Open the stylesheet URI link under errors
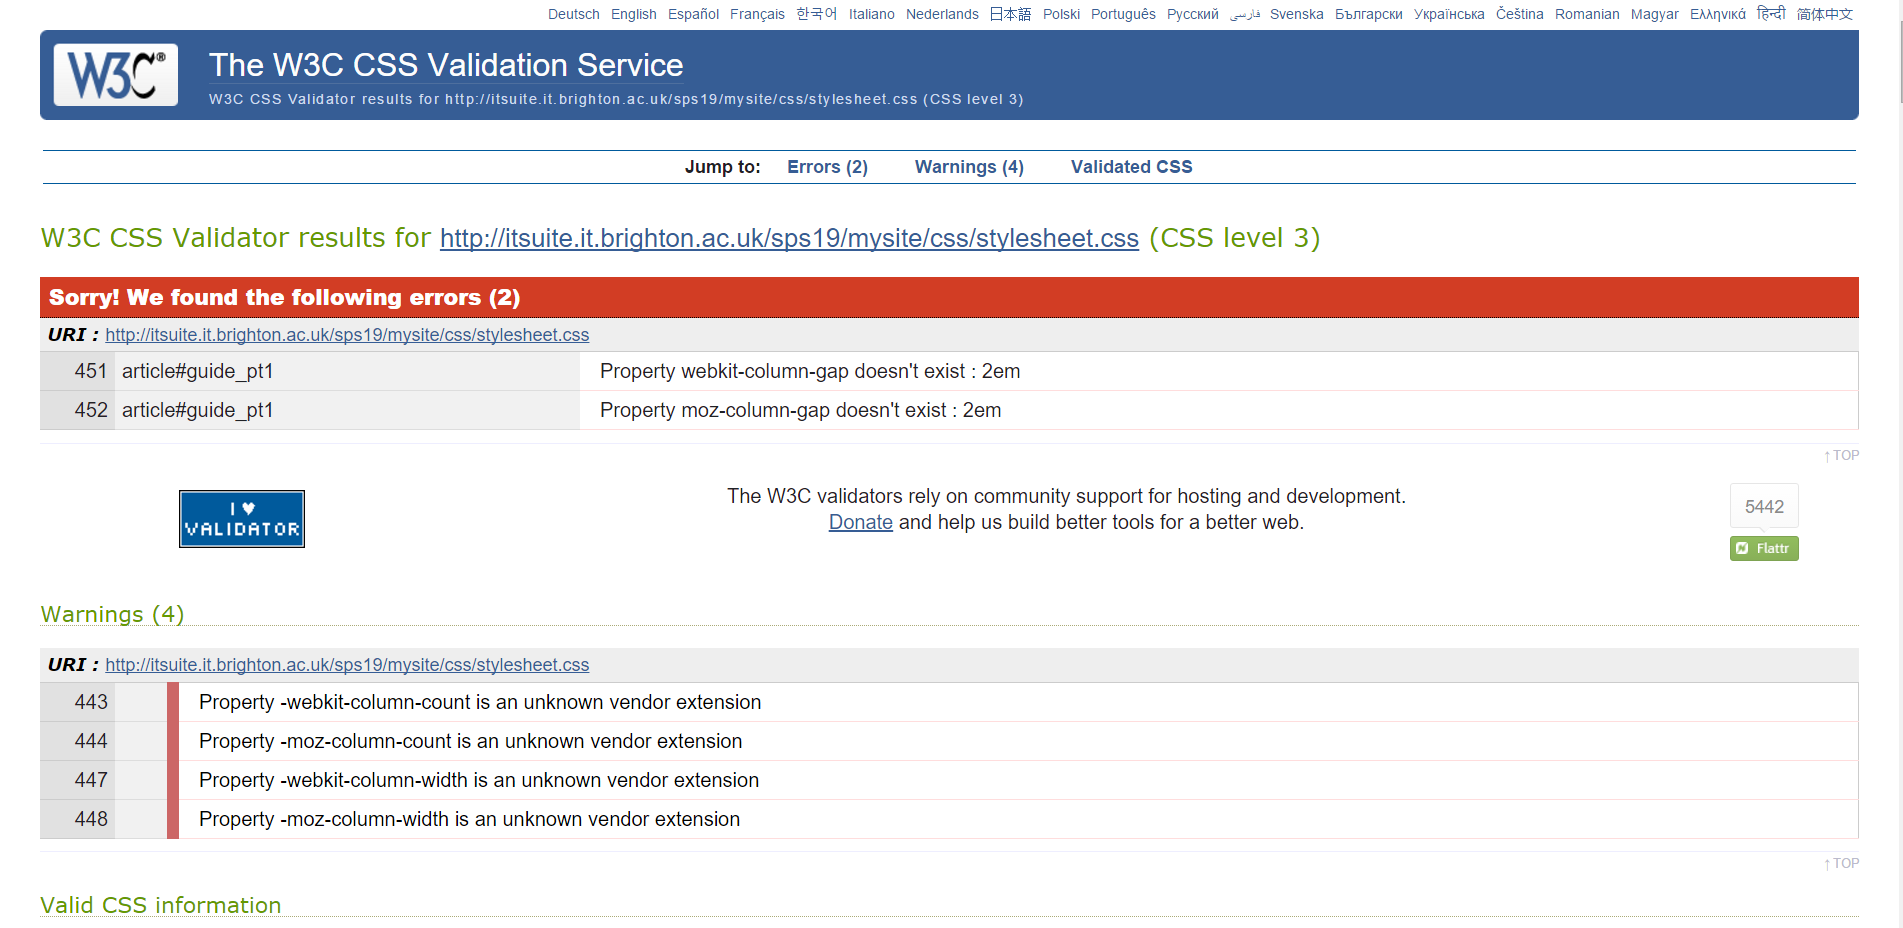Image resolution: width=1903 pixels, height=928 pixels. (347, 335)
